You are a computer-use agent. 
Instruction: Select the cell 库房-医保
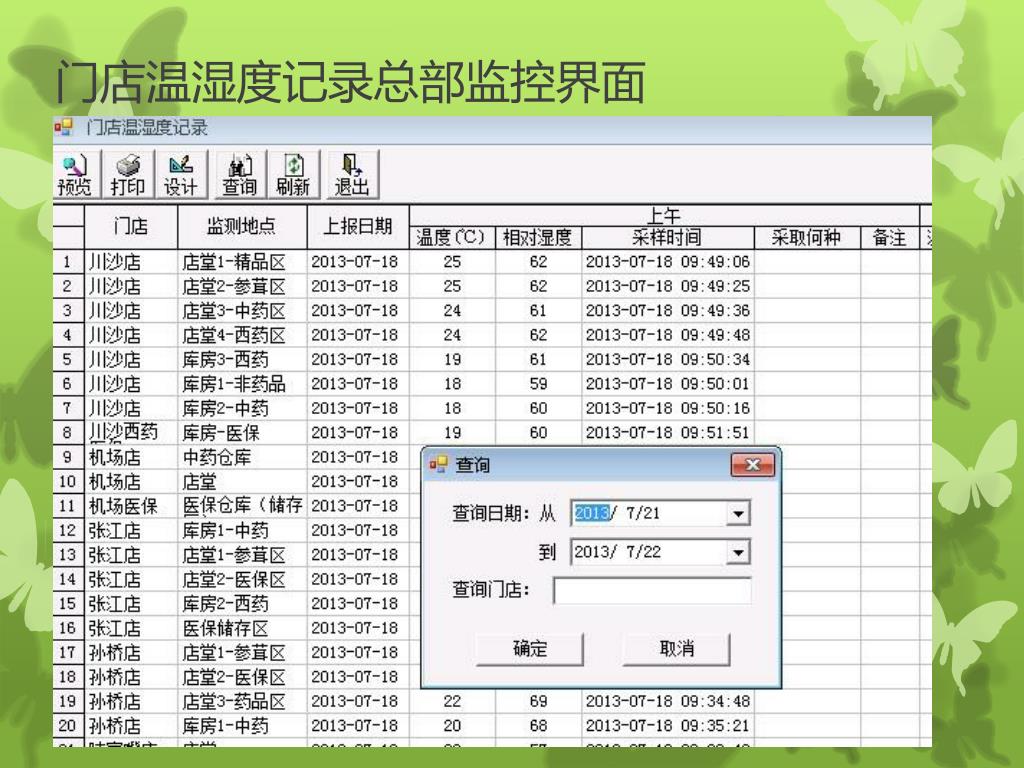pos(242,432)
